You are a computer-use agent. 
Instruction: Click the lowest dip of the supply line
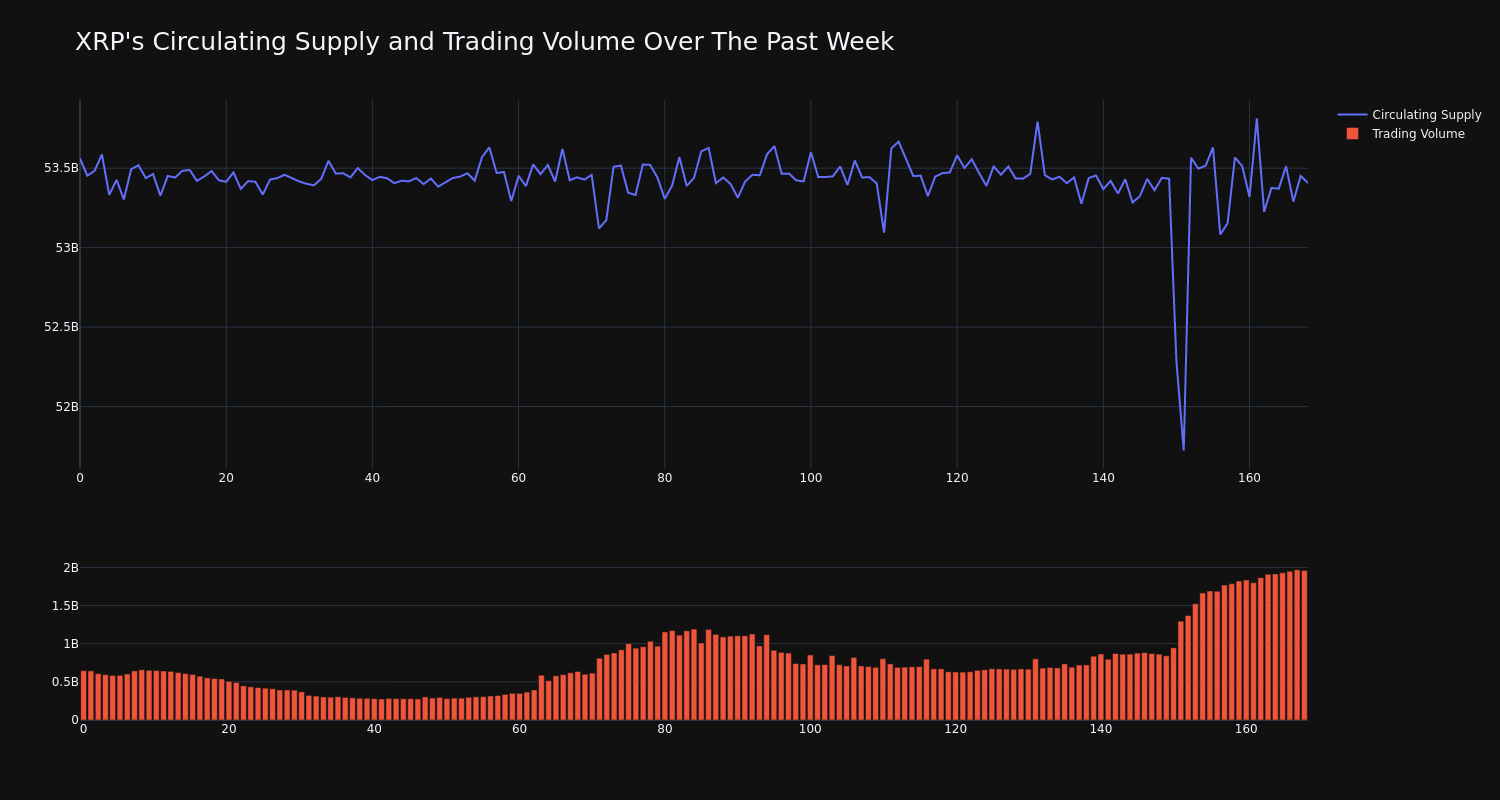(1183, 449)
